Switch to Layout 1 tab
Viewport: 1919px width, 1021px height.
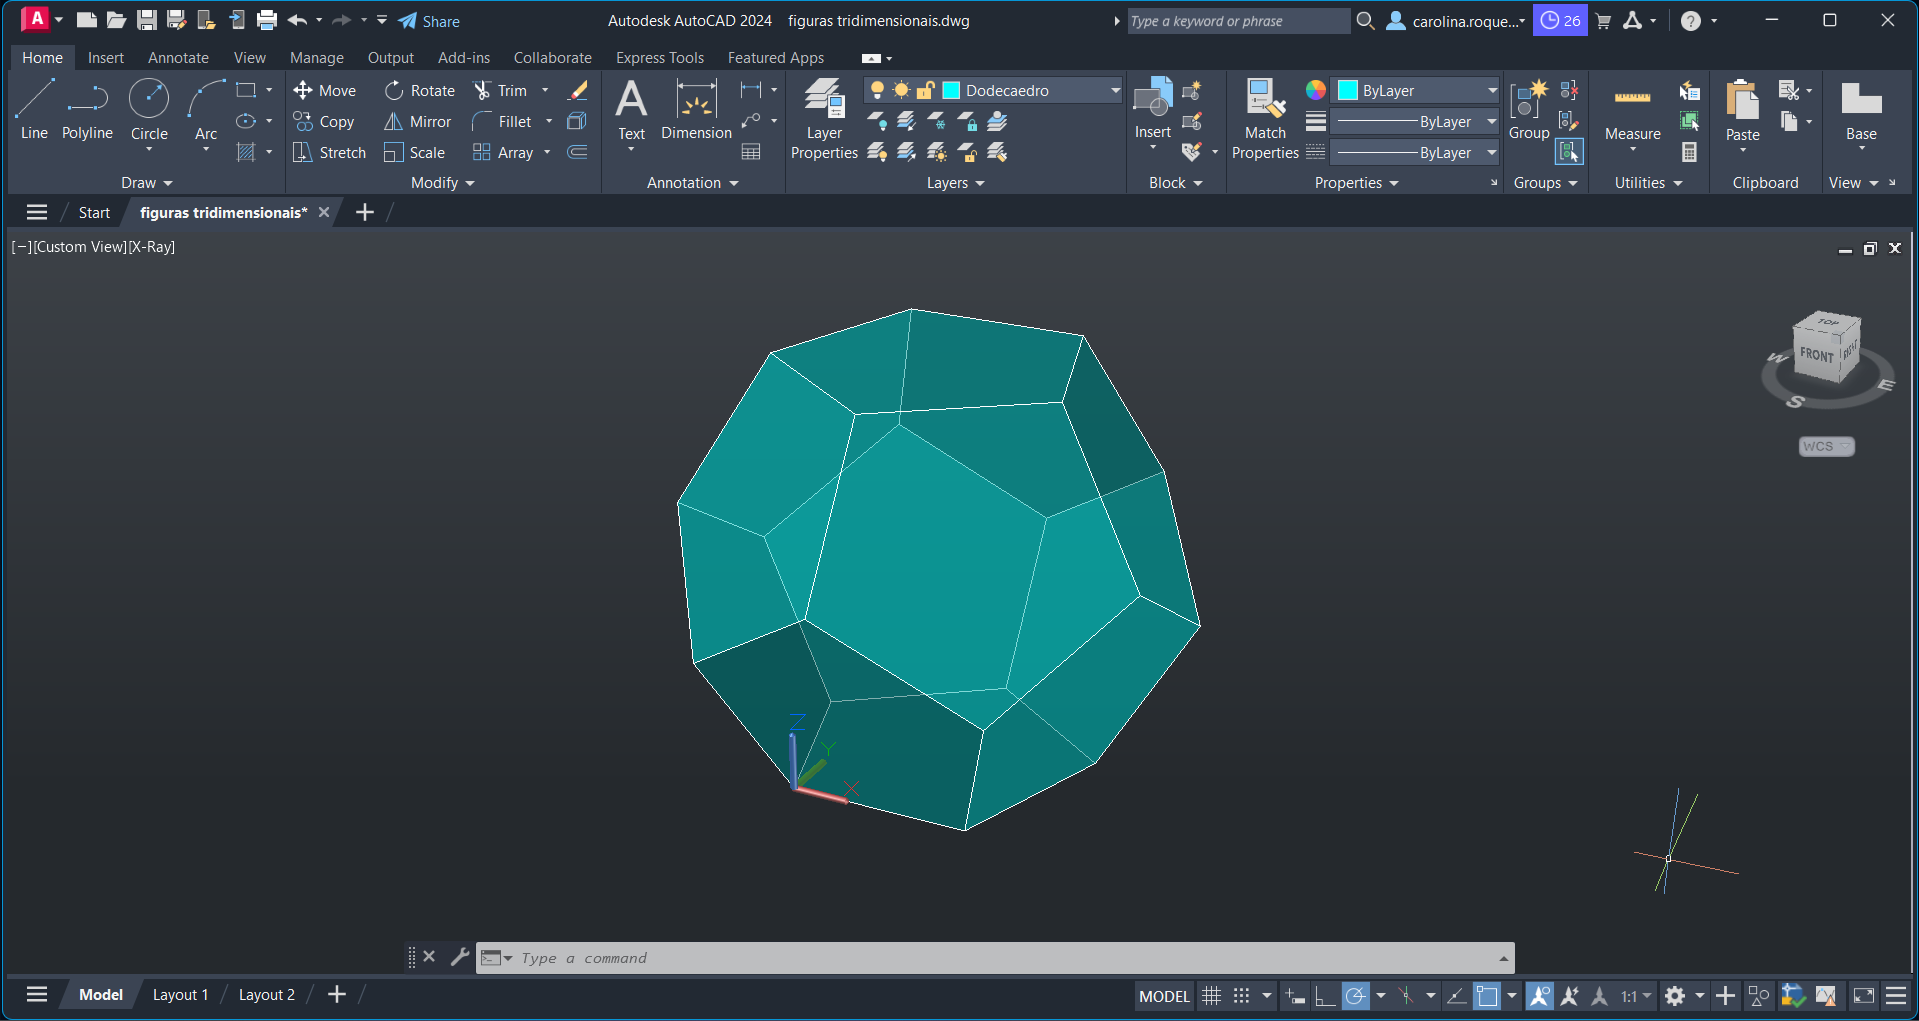180,995
